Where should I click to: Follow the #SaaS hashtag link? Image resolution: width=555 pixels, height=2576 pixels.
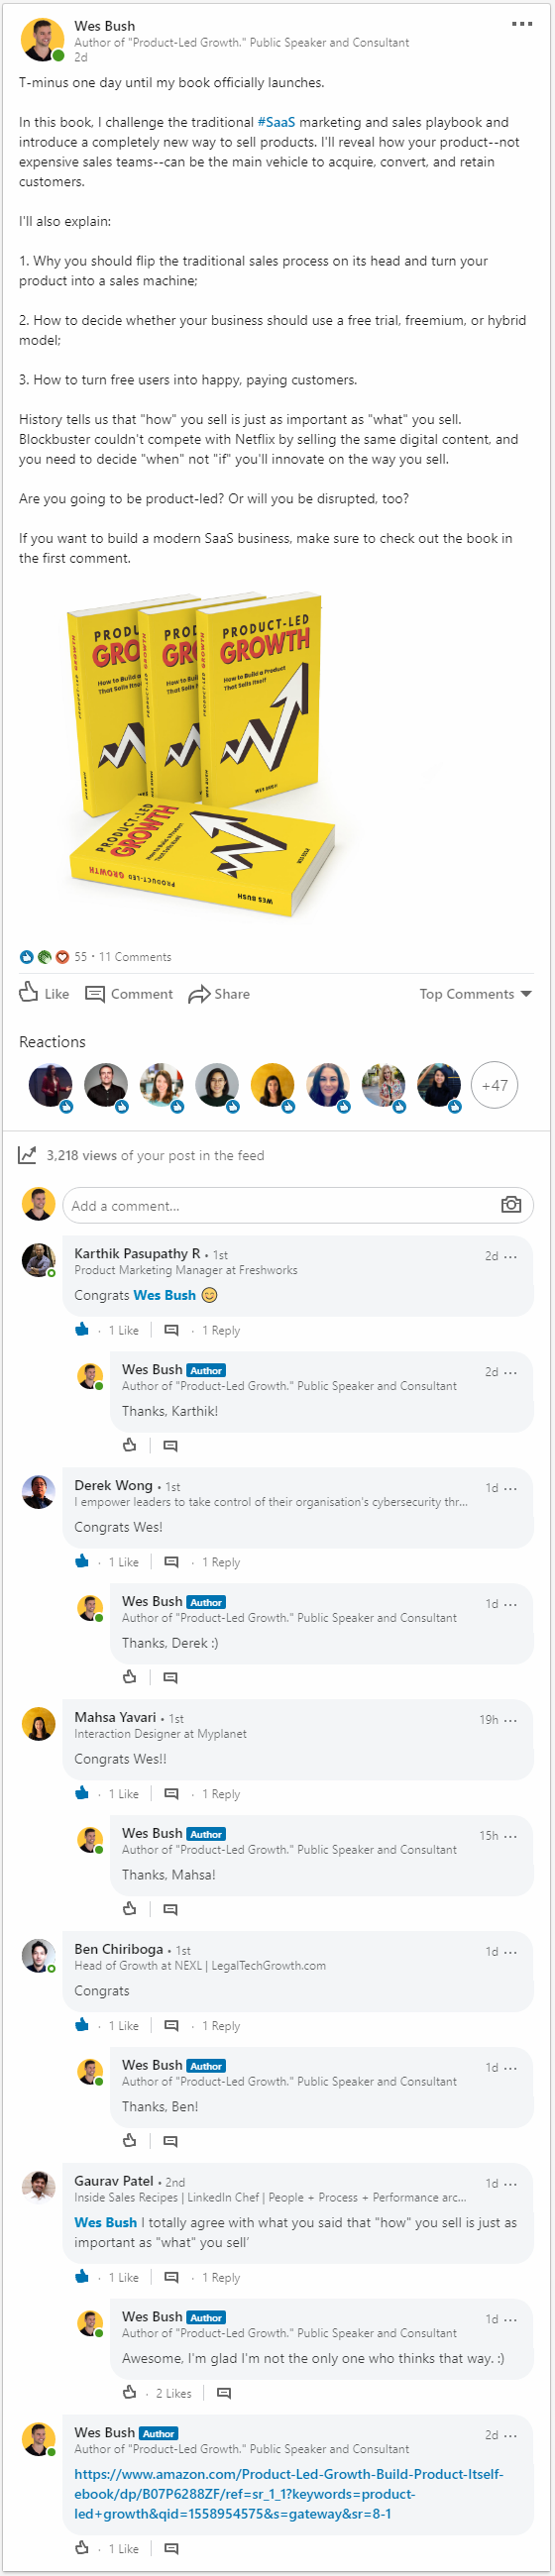pyautogui.click(x=276, y=122)
